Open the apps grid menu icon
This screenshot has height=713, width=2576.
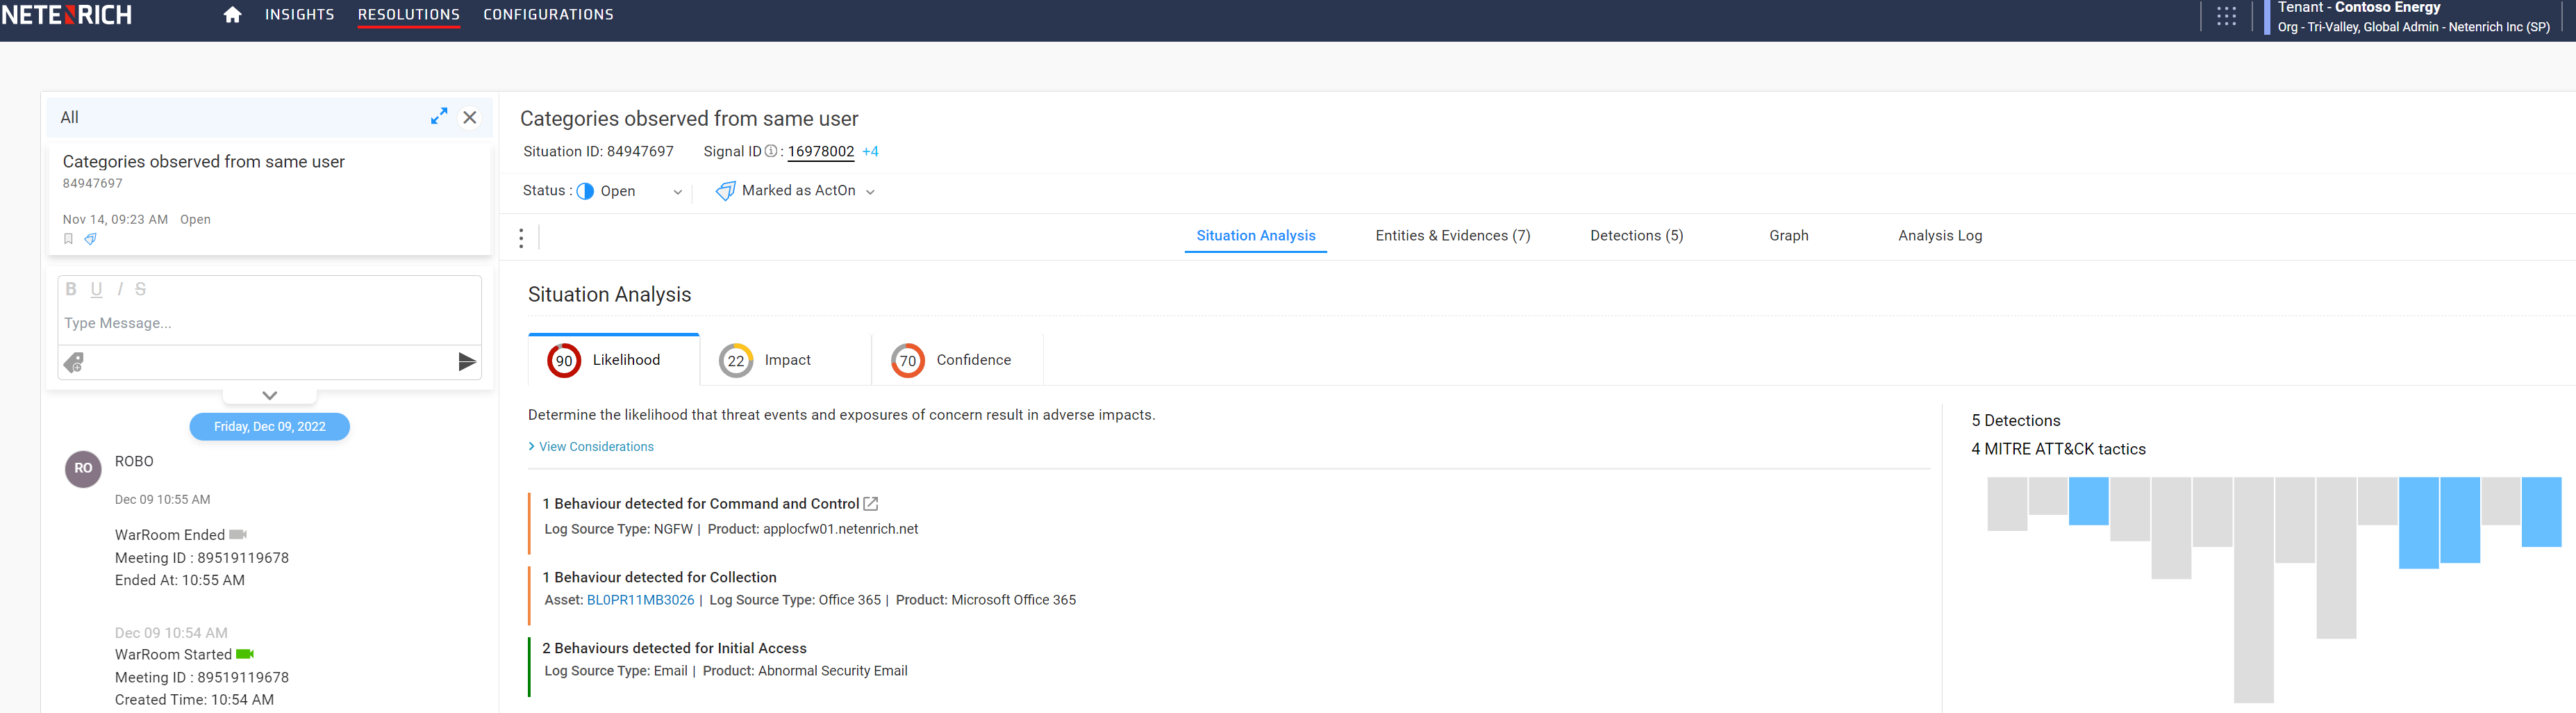[2226, 16]
